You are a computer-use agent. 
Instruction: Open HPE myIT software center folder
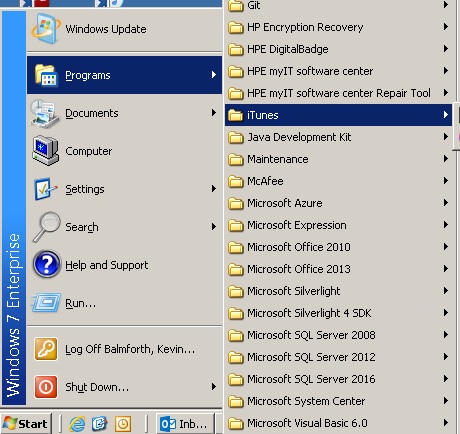click(x=338, y=71)
